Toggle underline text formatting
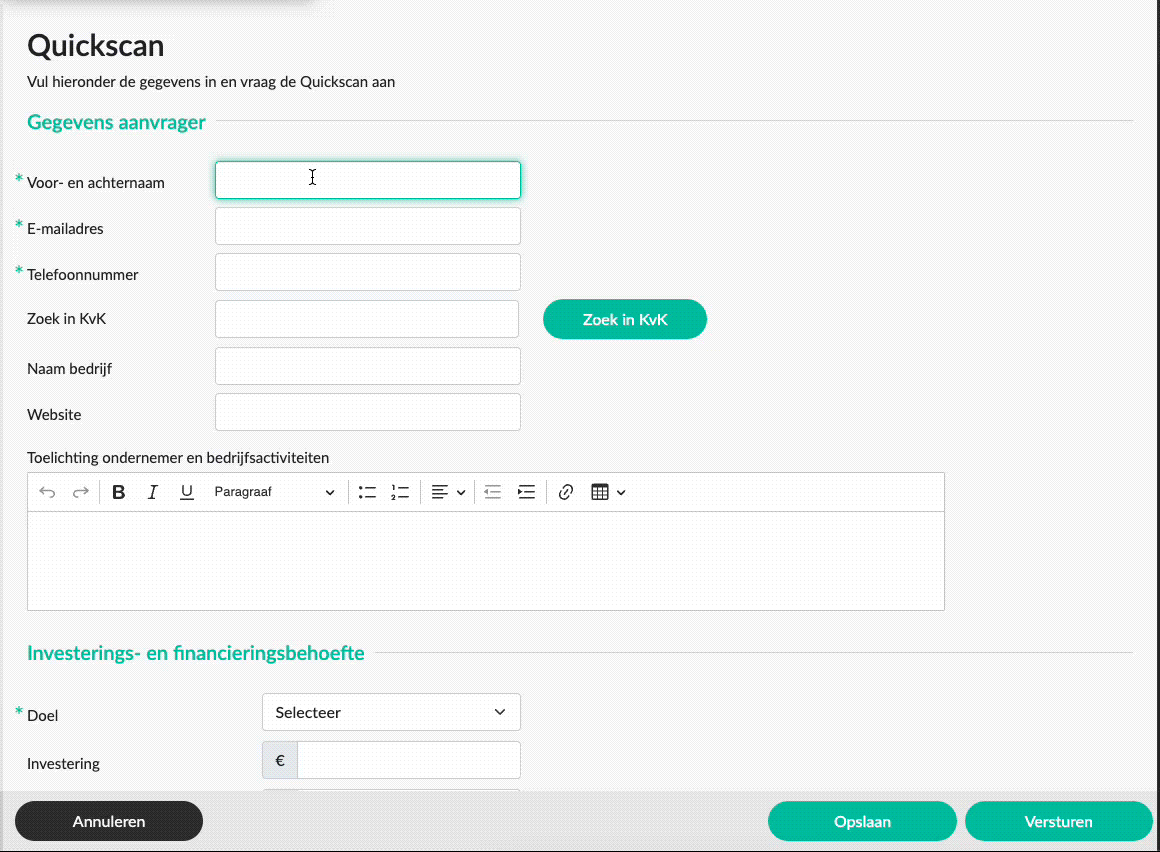This screenshot has width=1160, height=852. coord(186,492)
